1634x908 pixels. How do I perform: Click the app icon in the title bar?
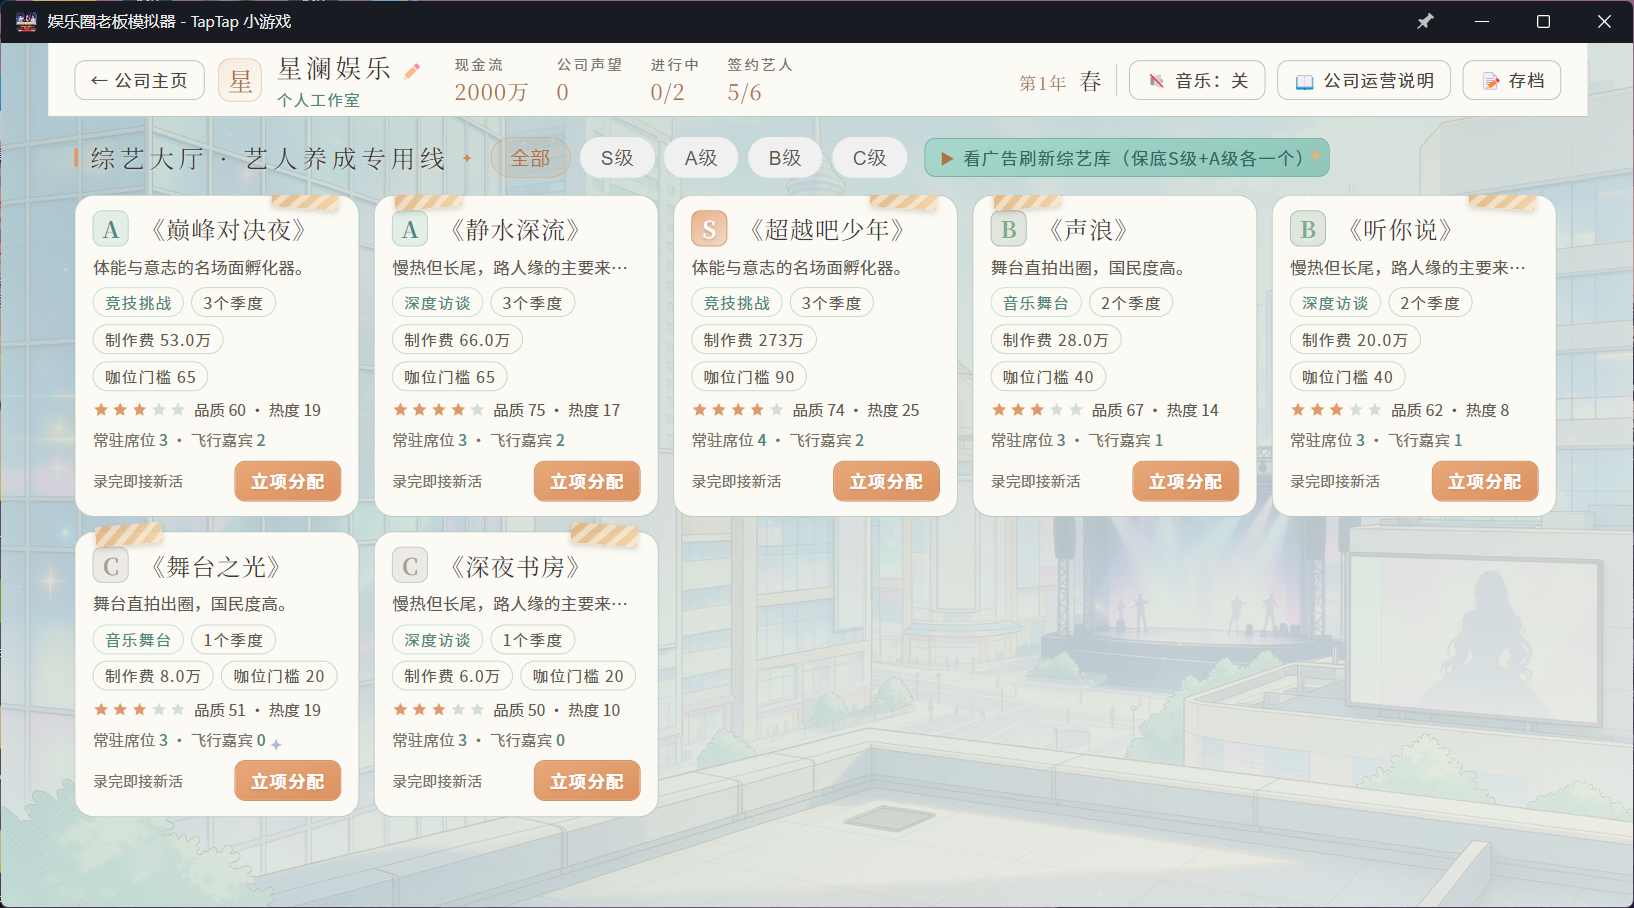[27, 21]
